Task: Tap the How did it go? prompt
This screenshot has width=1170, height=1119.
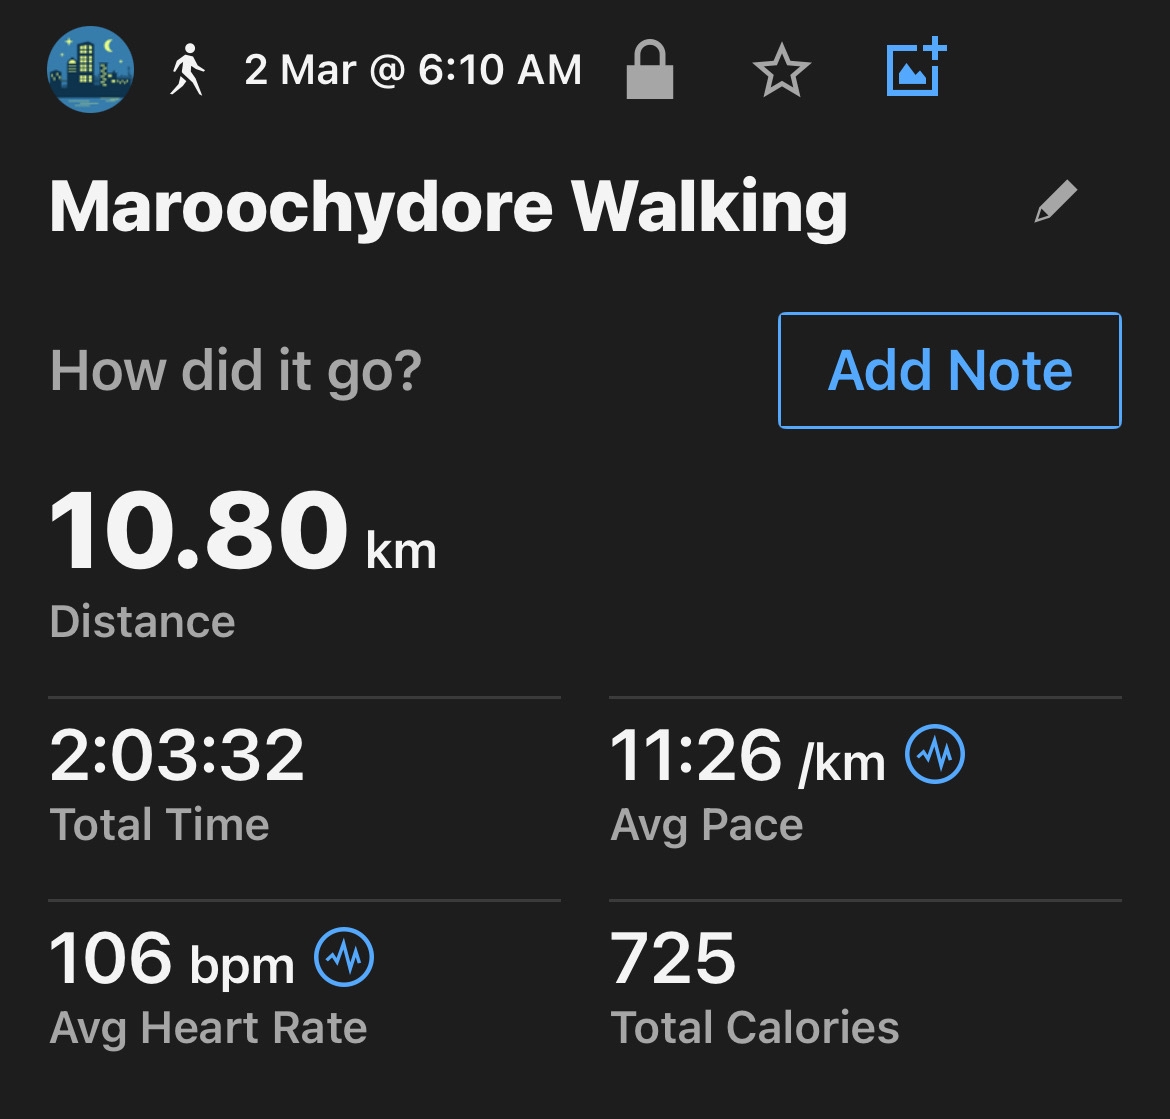Action: pyautogui.click(x=236, y=371)
